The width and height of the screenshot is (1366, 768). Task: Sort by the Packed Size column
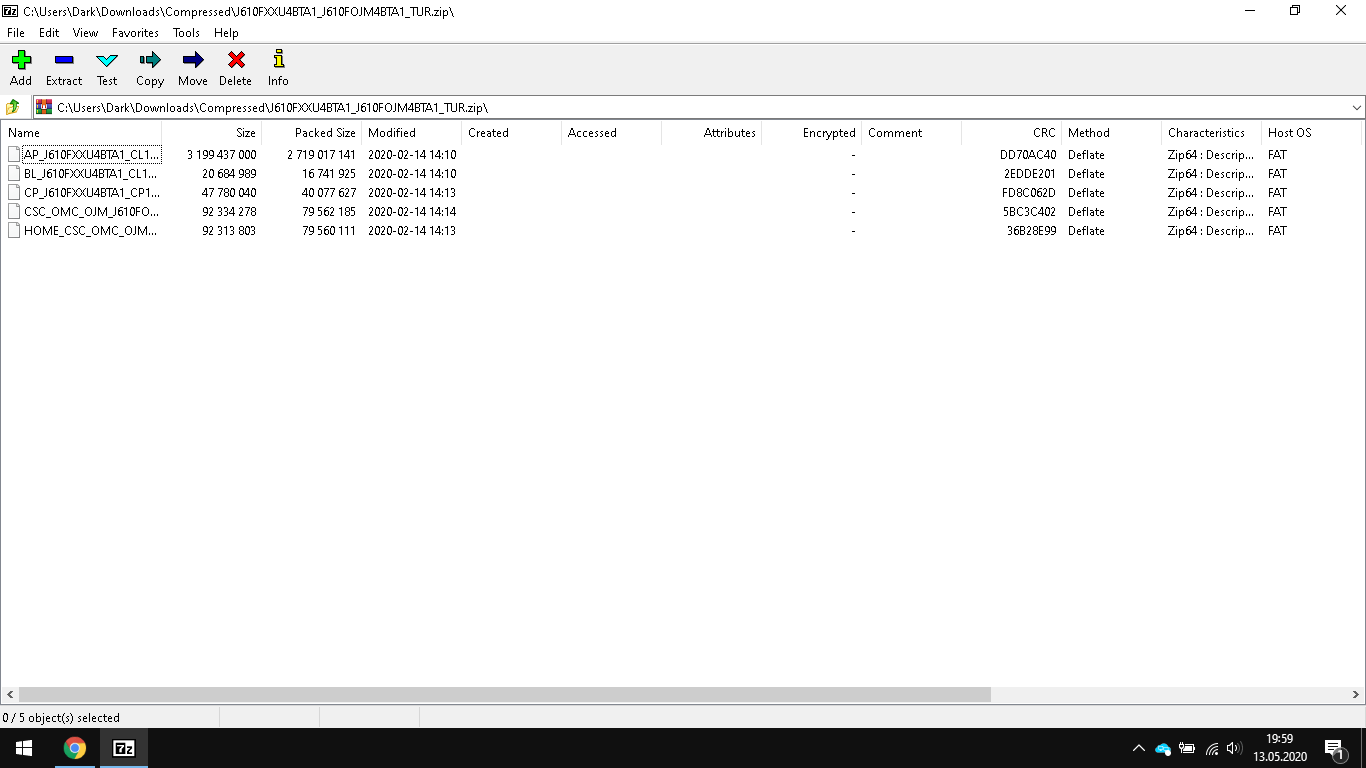click(311, 133)
